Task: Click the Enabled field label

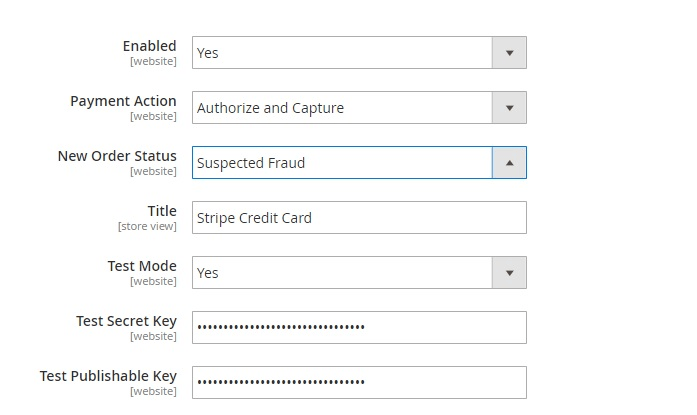Action: tap(149, 46)
